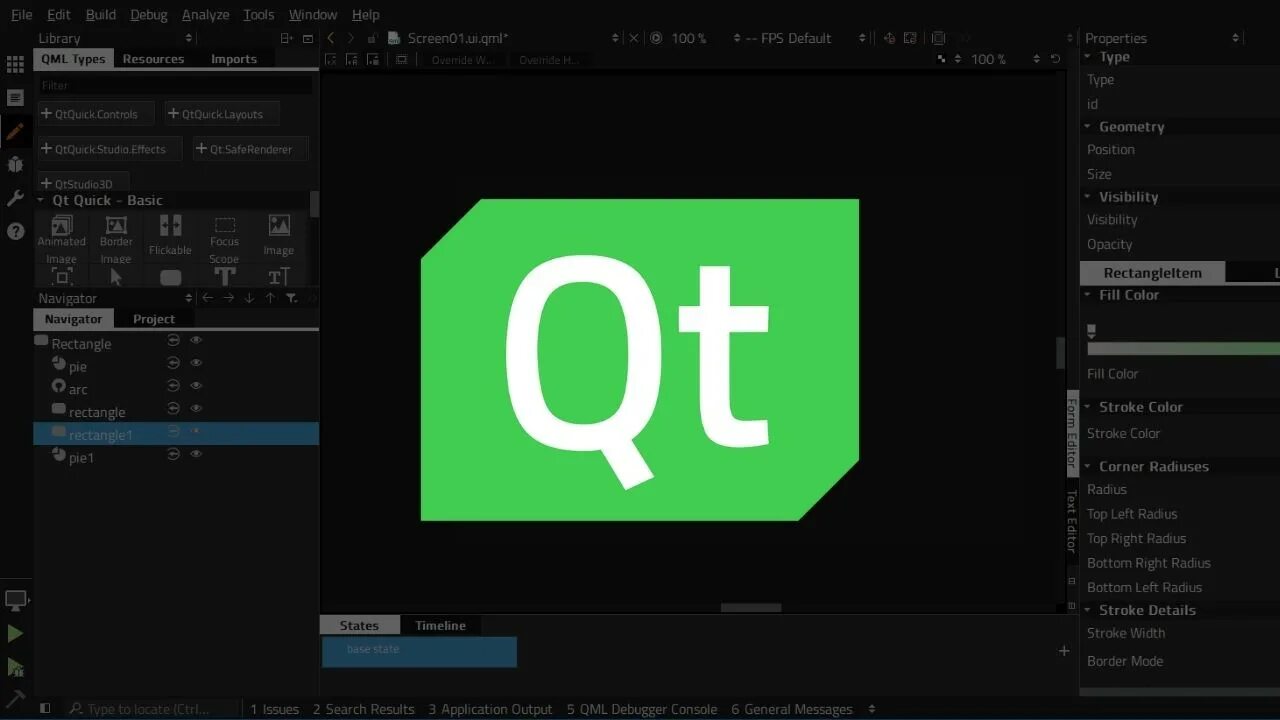Add the QtQuick.Controls import
1280x720 pixels.
click(x=97, y=114)
